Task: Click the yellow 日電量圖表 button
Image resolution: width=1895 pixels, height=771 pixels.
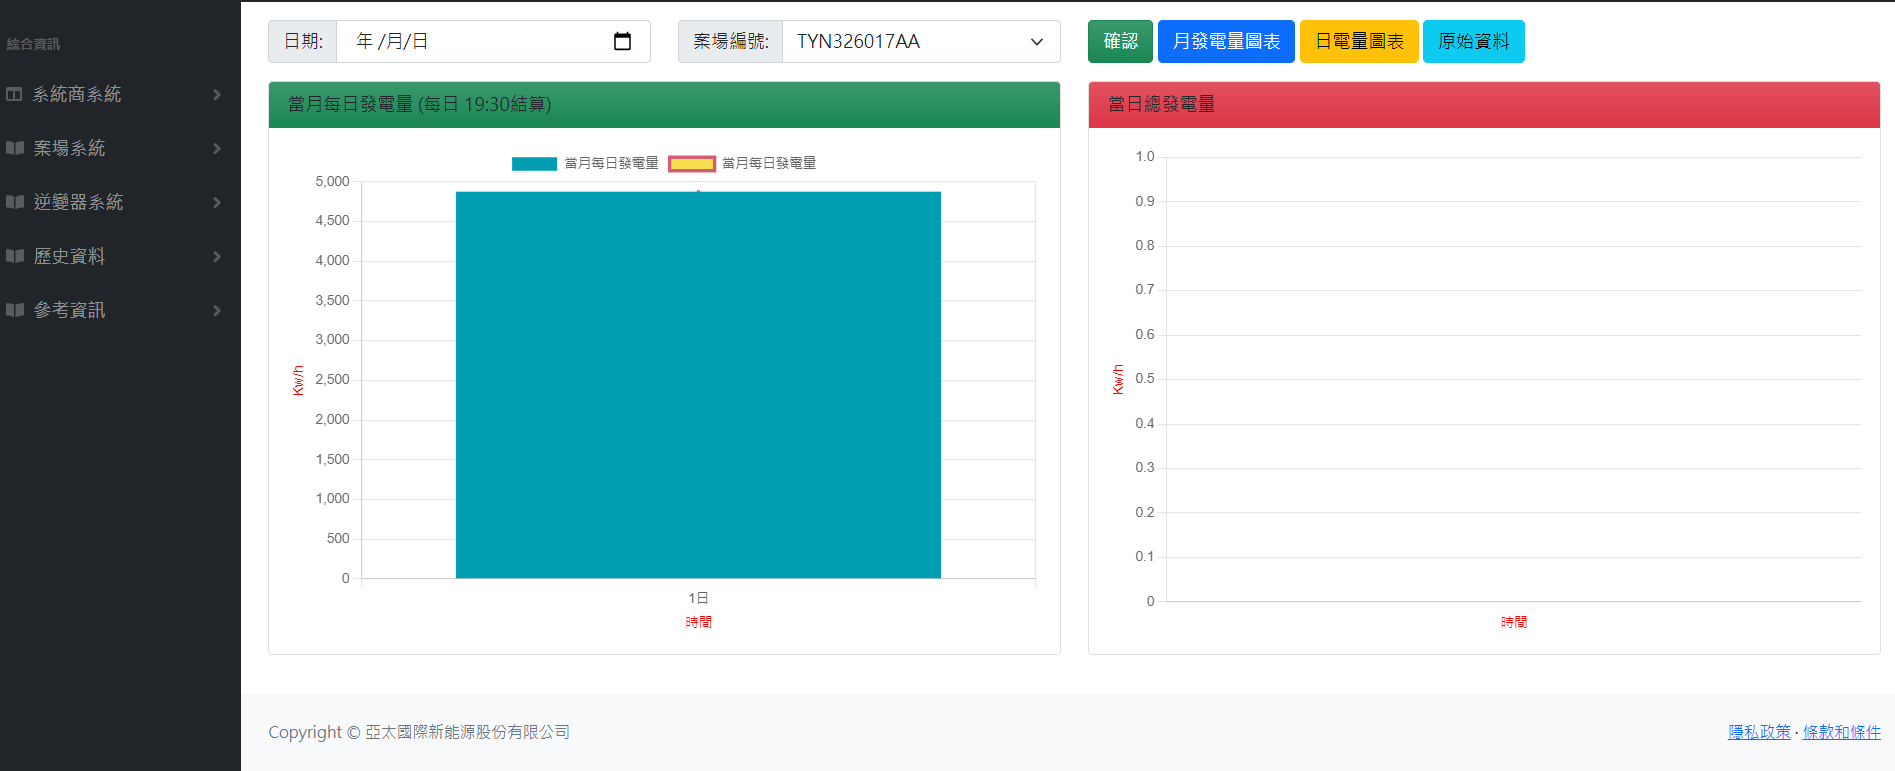Action: coord(1359,41)
